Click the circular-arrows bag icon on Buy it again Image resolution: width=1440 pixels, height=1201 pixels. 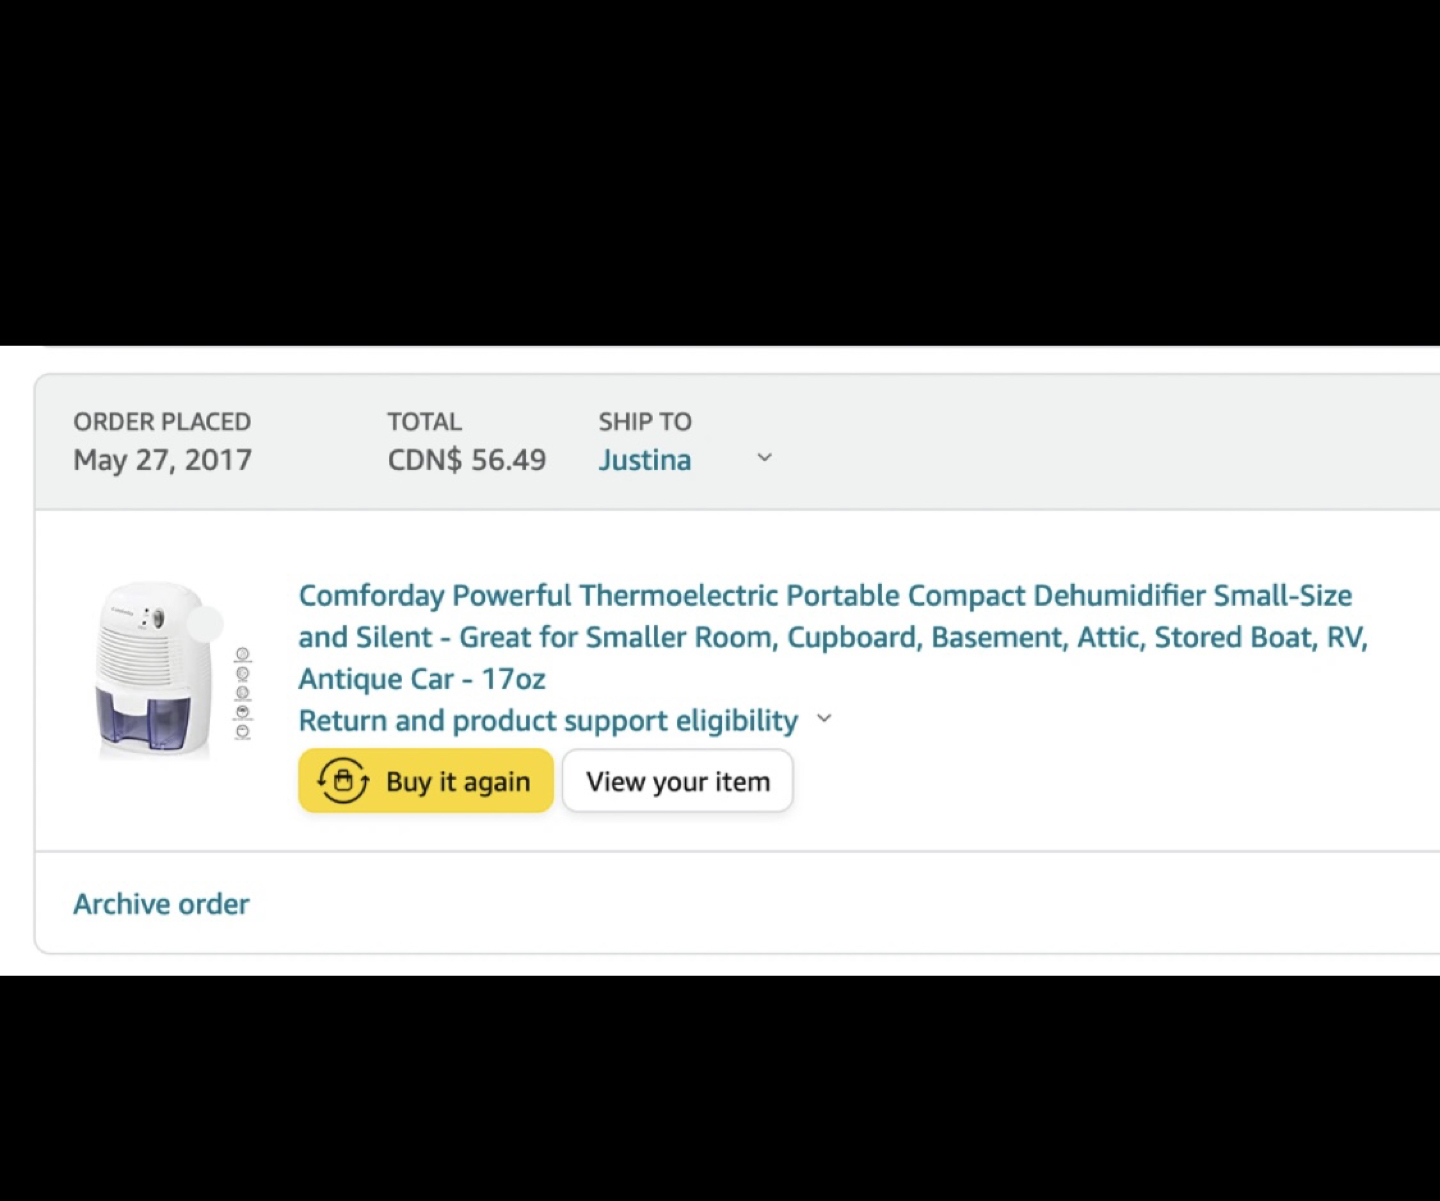click(343, 780)
